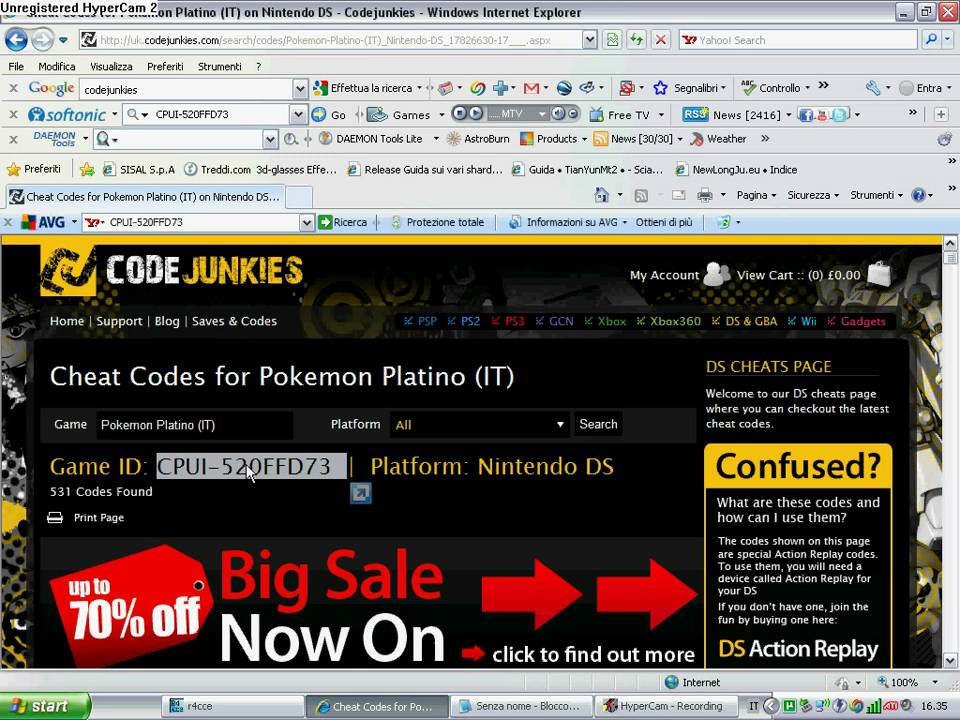Screen dimensions: 960x720
Task: Open the address bar dropdown arrow
Action: pos(589,40)
